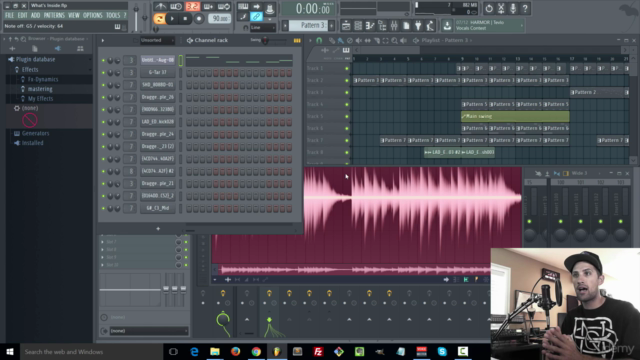
Task: Expand Generators in Plugin database
Action: 36,133
